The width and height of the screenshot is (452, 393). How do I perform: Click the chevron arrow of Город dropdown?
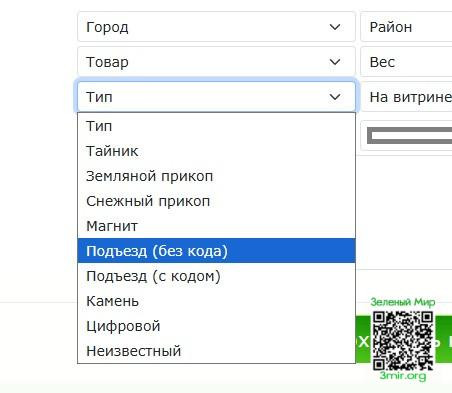pyautogui.click(x=335, y=27)
